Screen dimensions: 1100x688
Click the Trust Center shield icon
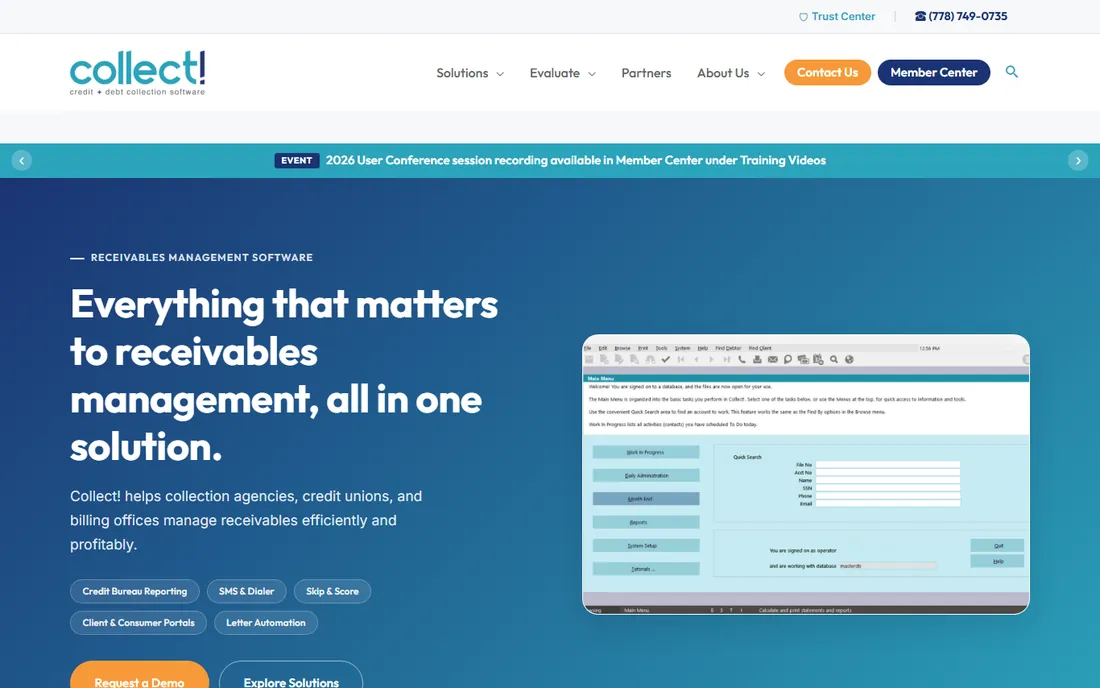pos(803,17)
